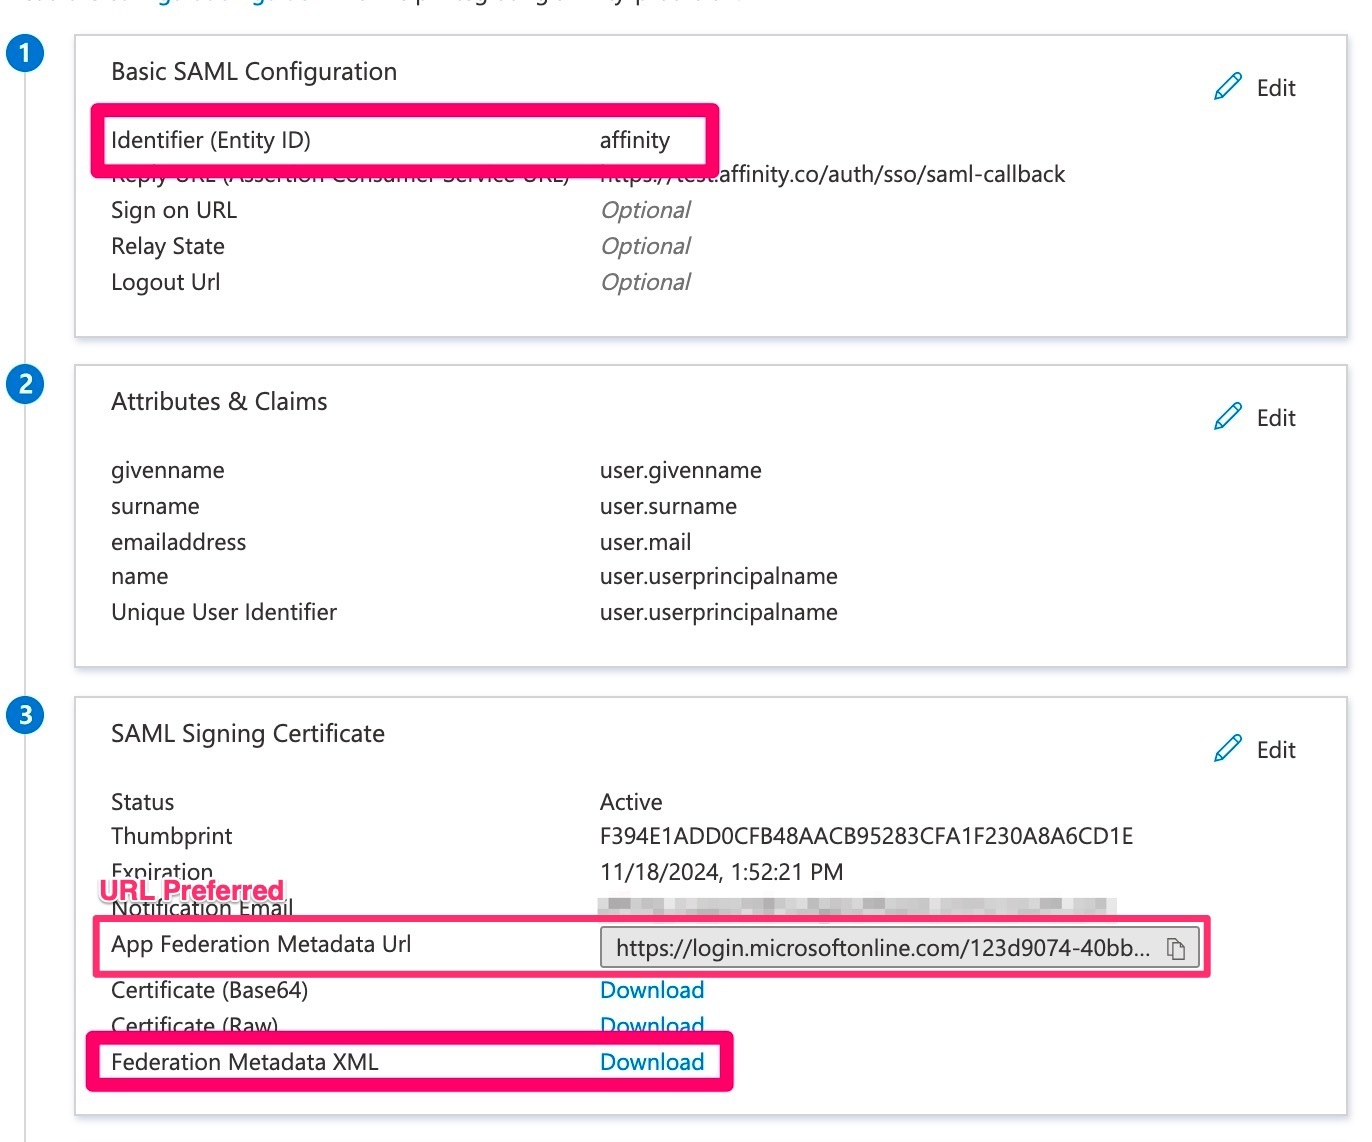Click the pencil icon for Basic SAML Configuration
The image size is (1372, 1142).
[1227, 87]
